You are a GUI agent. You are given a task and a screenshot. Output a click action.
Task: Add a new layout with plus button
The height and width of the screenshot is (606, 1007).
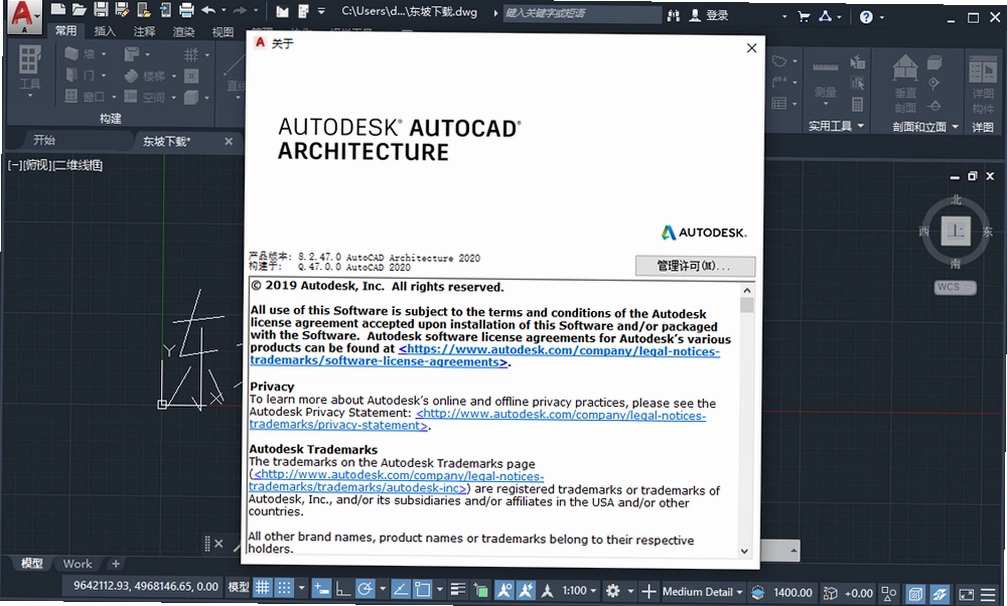[116, 564]
